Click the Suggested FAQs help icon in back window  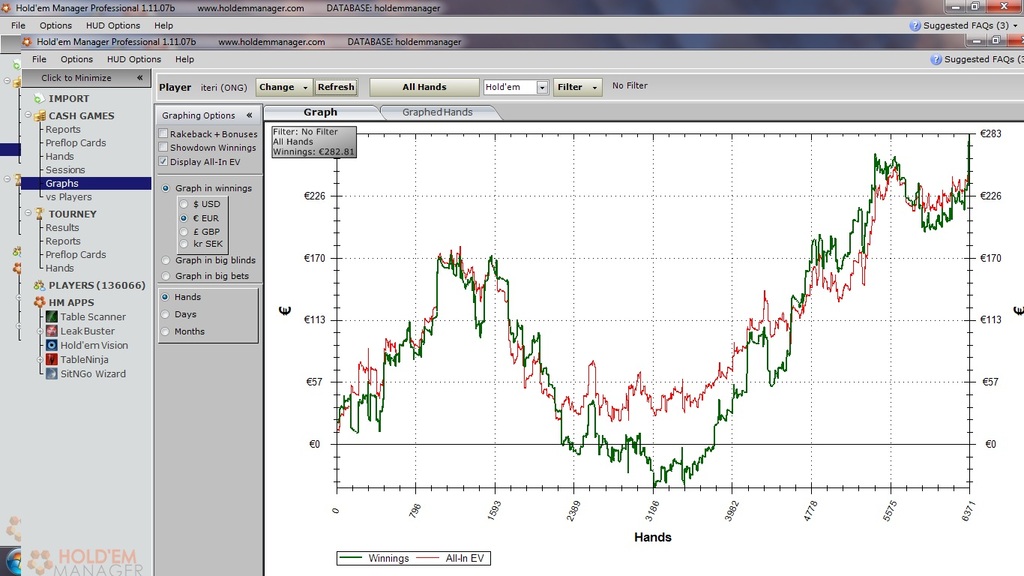point(915,25)
